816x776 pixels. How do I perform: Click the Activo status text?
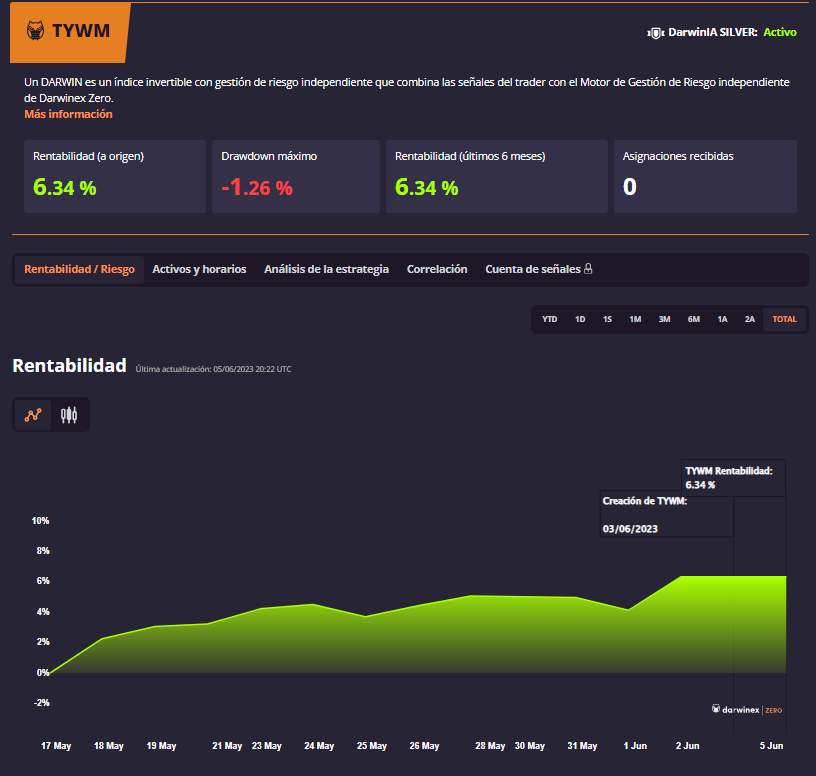[x=780, y=32]
